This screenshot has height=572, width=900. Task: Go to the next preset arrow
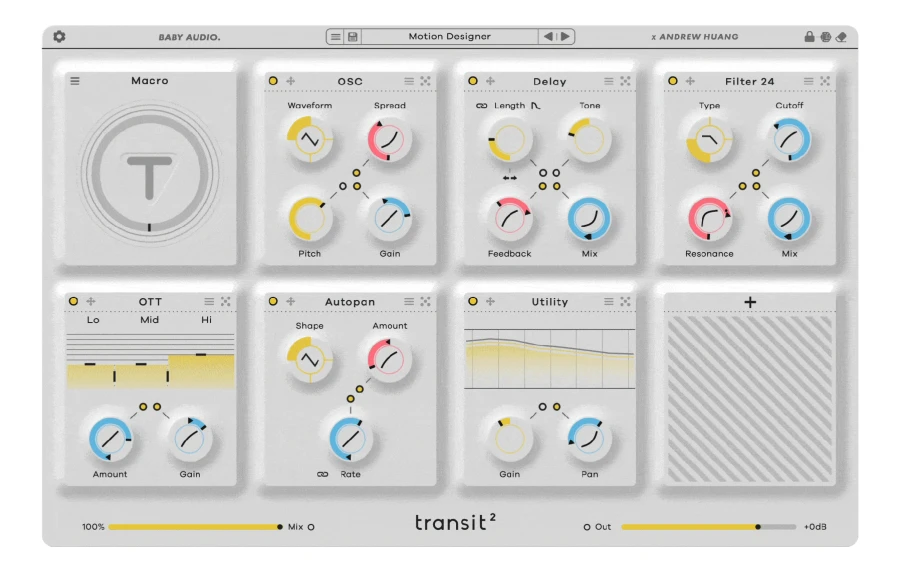(x=565, y=36)
